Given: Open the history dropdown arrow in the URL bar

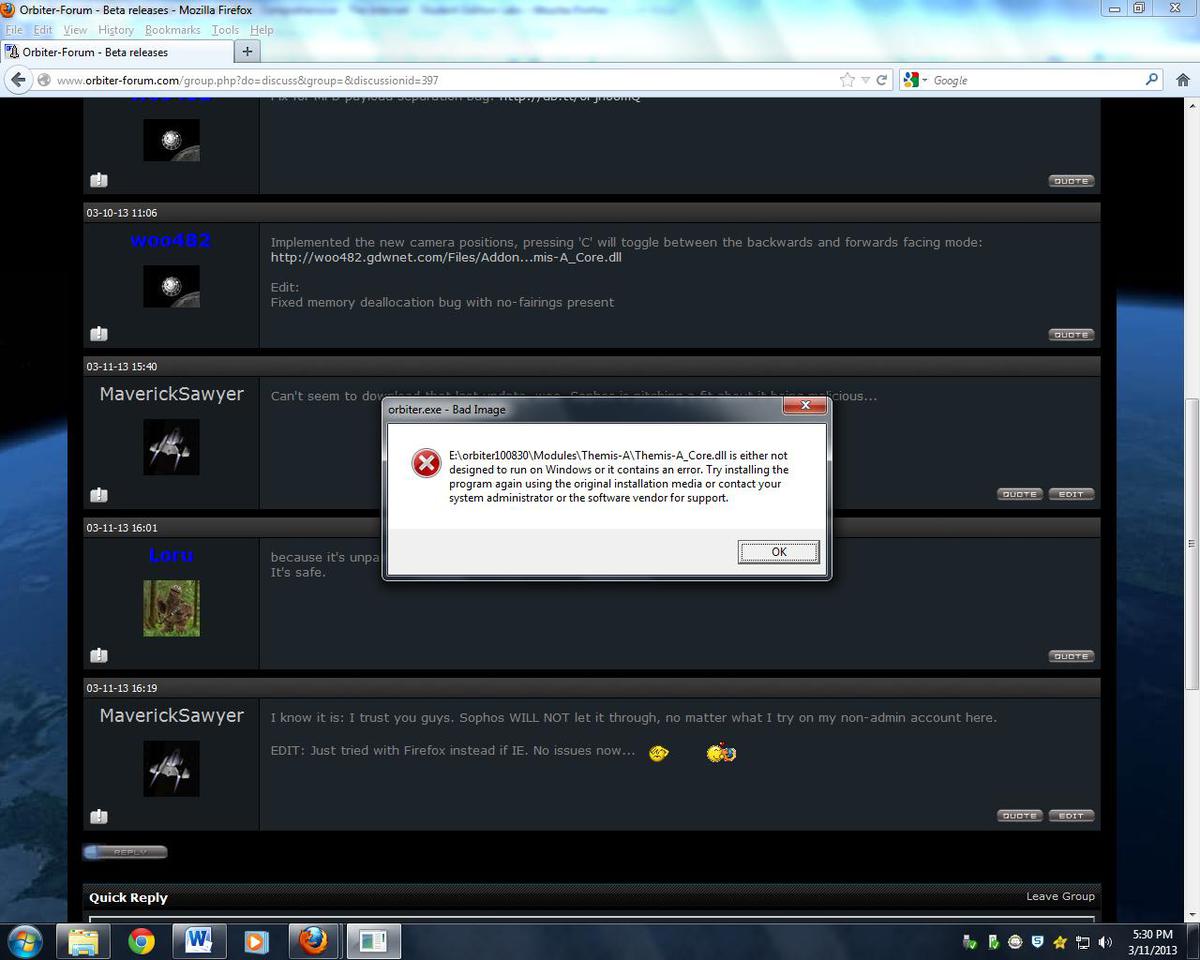Looking at the screenshot, I should coord(866,80).
